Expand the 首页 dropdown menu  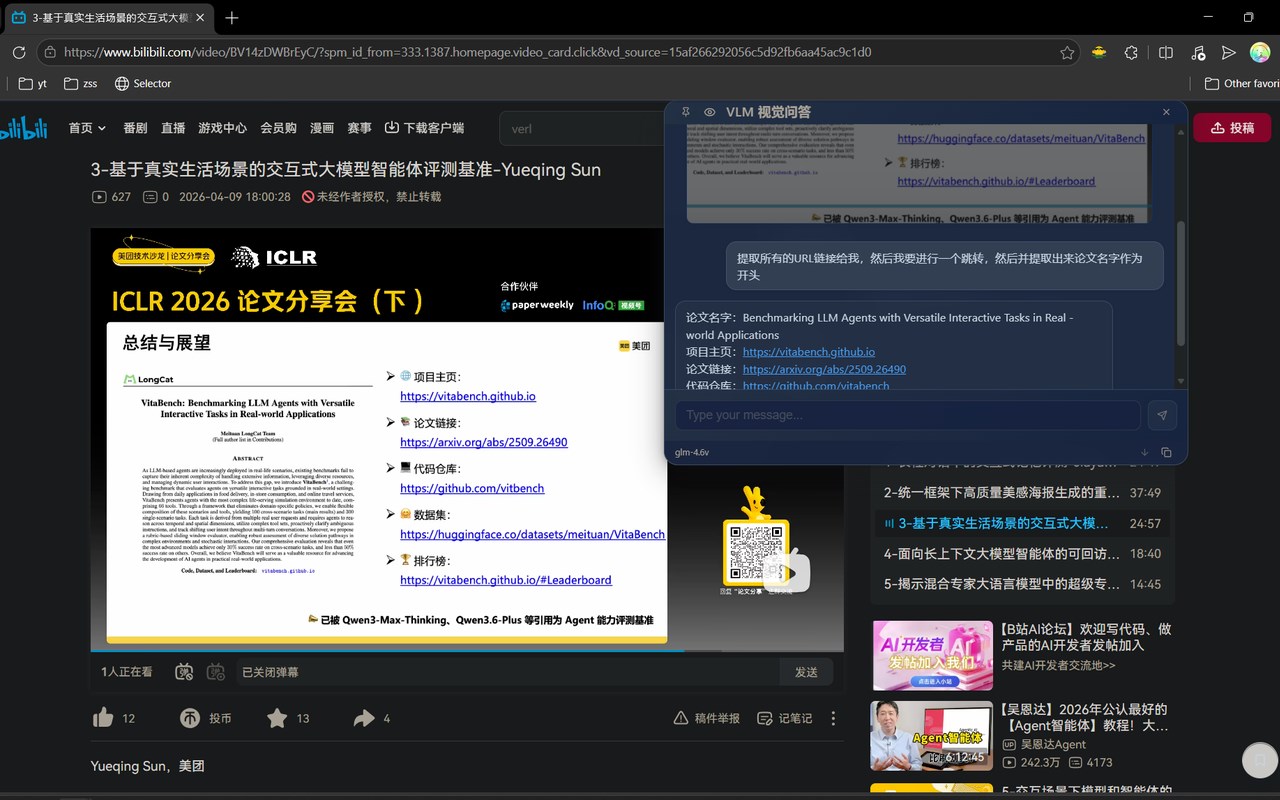(x=87, y=128)
